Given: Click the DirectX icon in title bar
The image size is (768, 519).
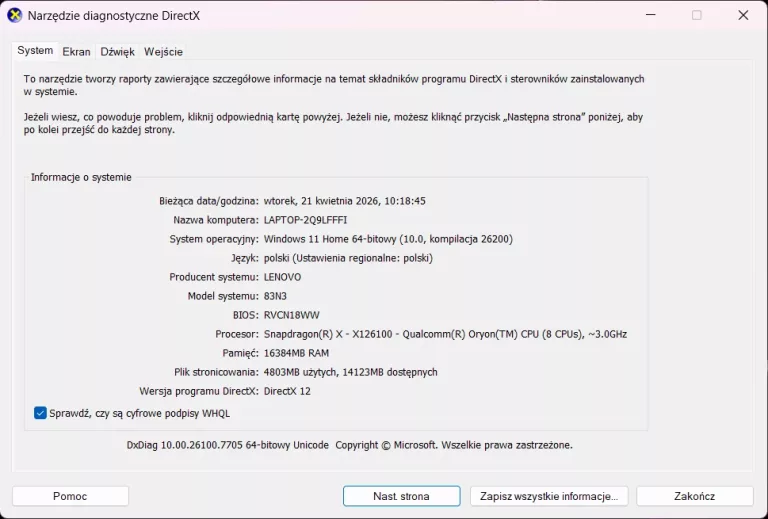Looking at the screenshot, I should [15, 15].
